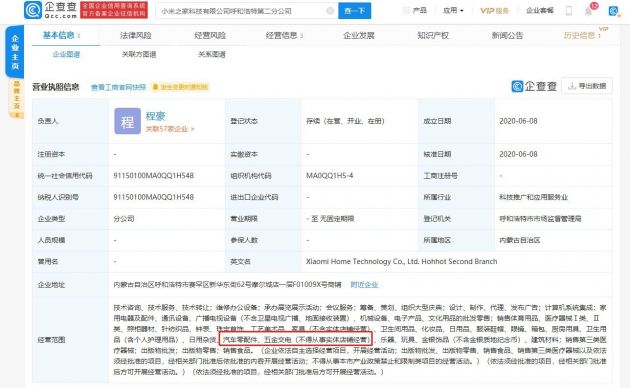Screen dimensions: 630x388
Task: Click the 导出数据 export button
Action: coord(587,86)
